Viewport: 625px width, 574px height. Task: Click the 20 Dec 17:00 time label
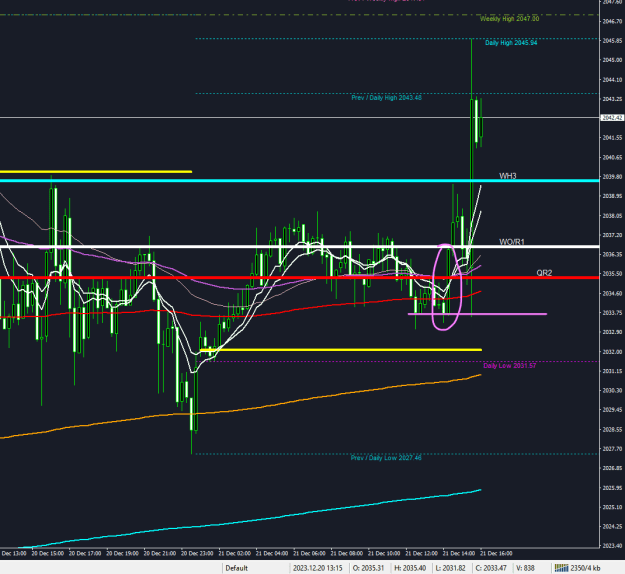coord(85,554)
